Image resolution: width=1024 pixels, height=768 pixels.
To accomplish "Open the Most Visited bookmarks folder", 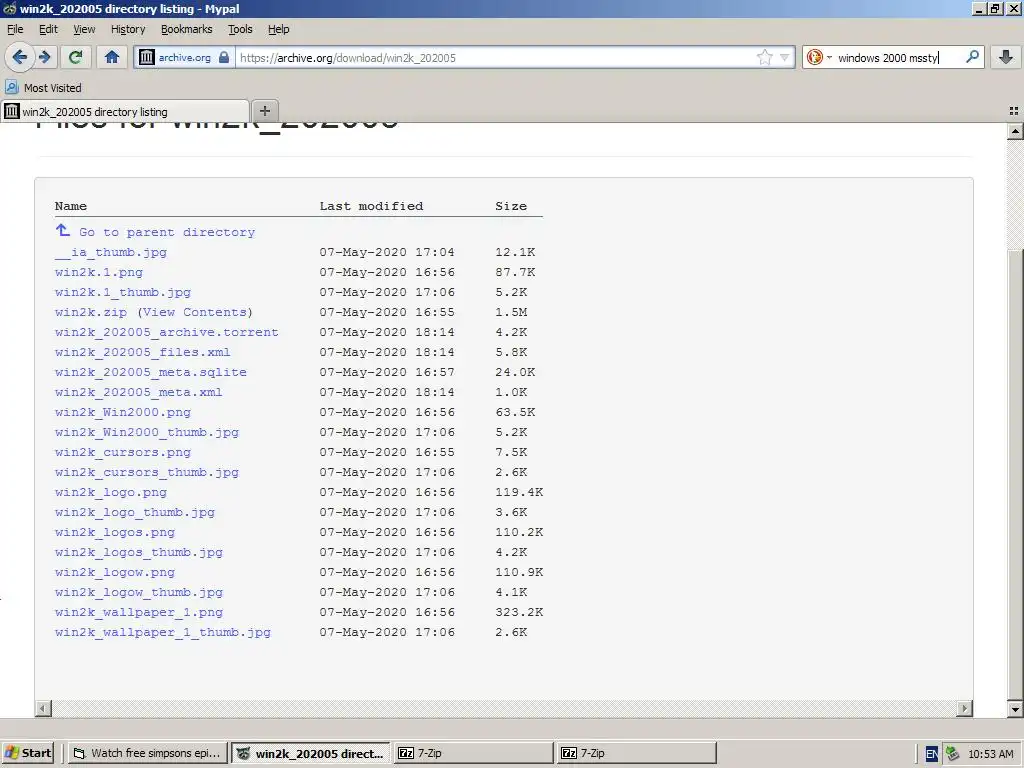I will (x=43, y=88).
